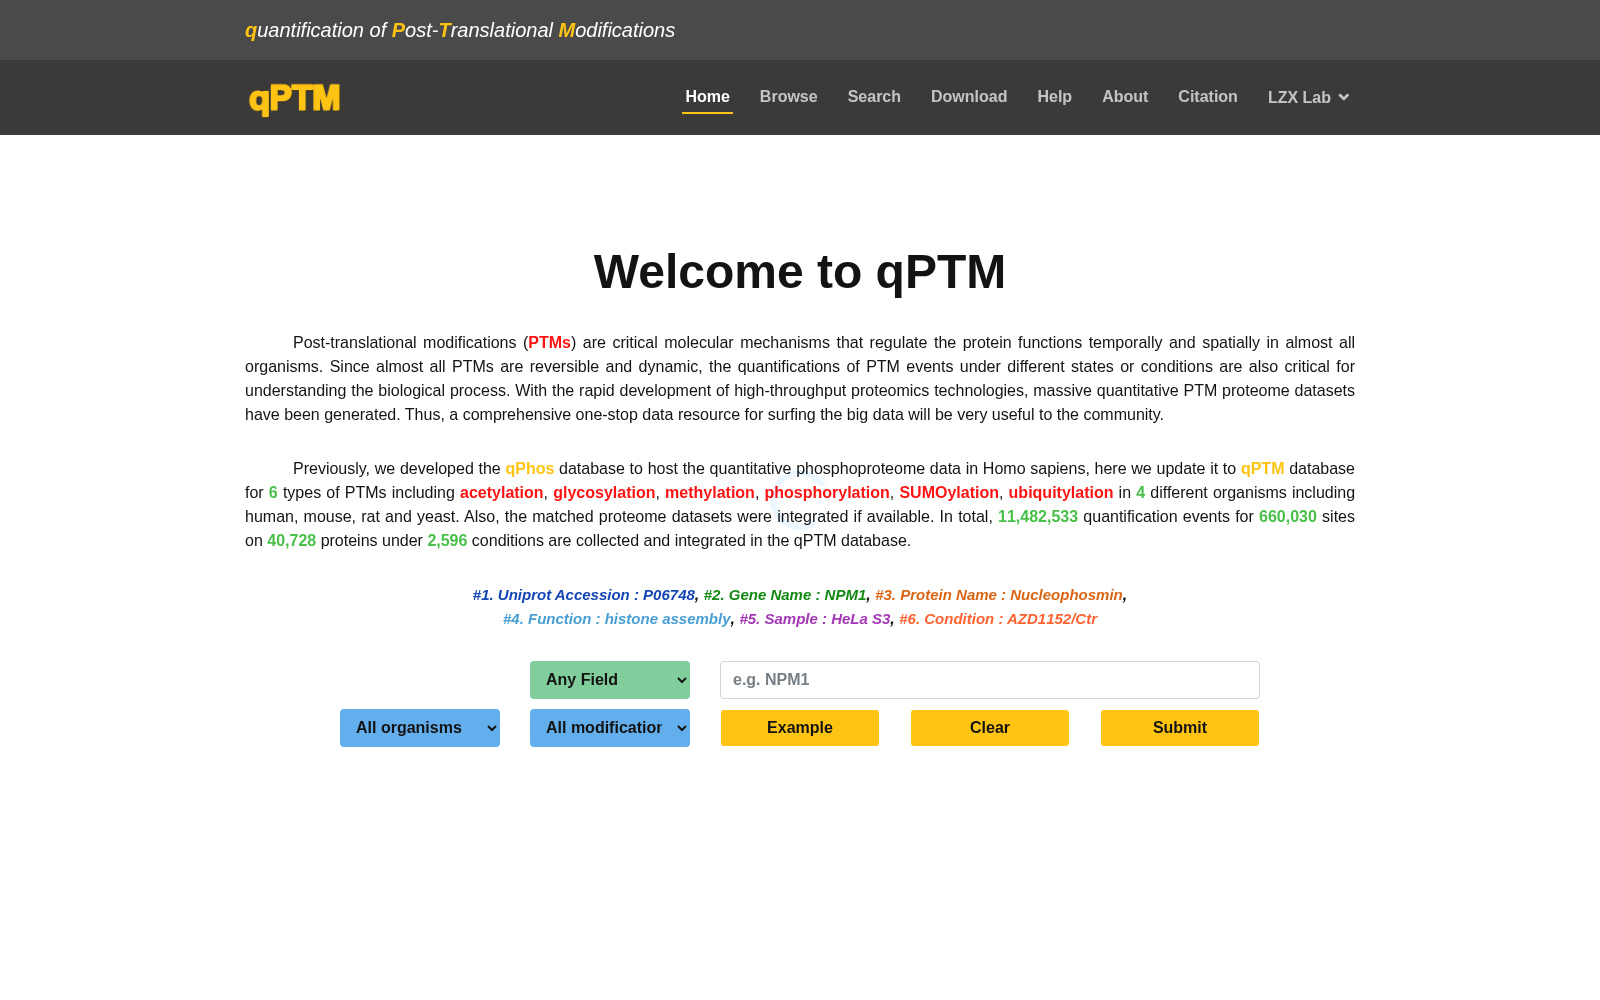This screenshot has width=1600, height=1000.
Task: Click the 11,482,533 quantification events number
Action: [x=1038, y=517]
